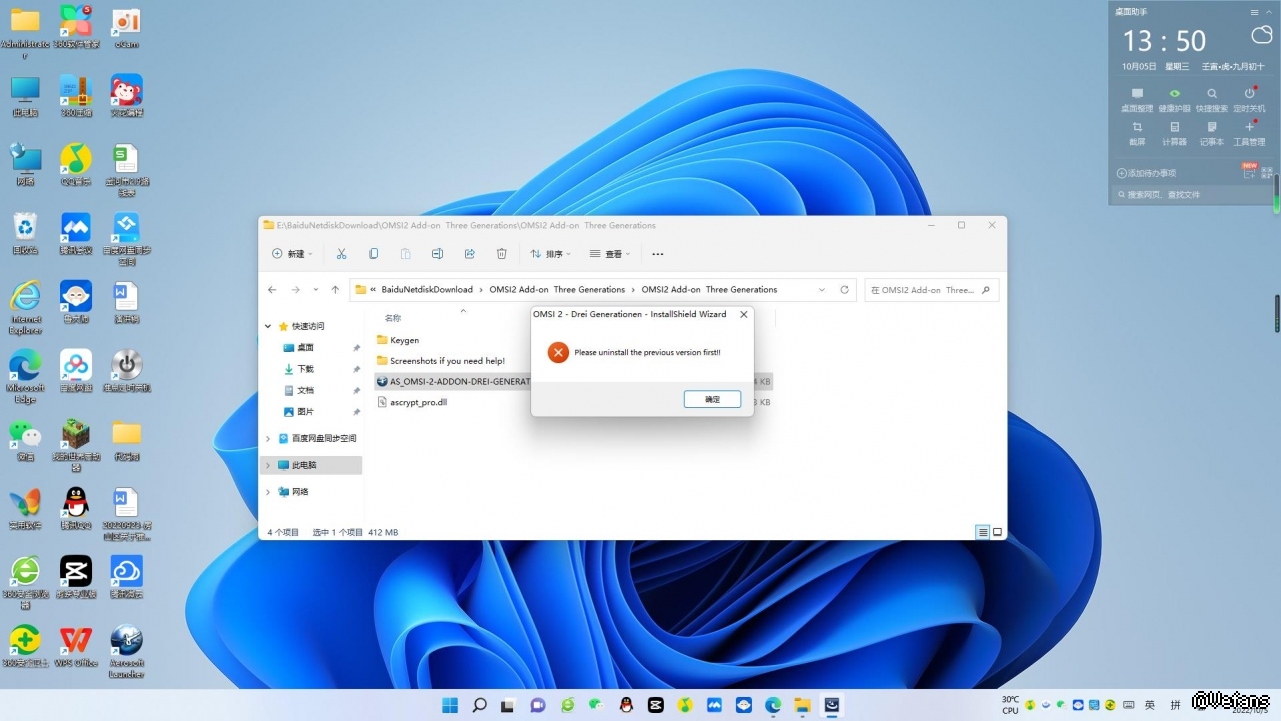Switch to large icons view toggle

click(x=997, y=532)
